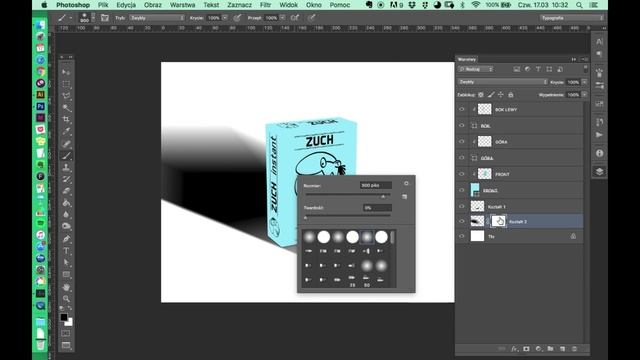Image resolution: width=640 pixels, height=360 pixels.
Task: Select the Clone Stamp tool
Action: [66, 167]
